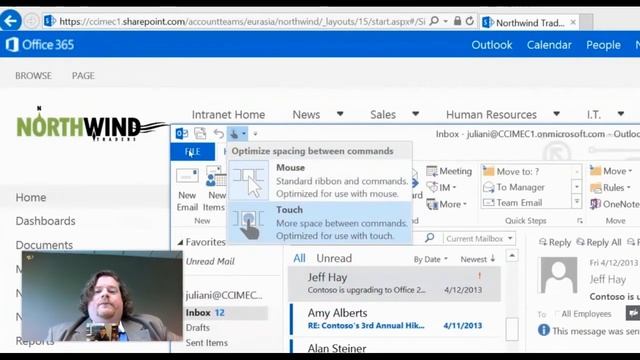640x360 pixels.
Task: Click the browser refresh icon
Action: (470, 21)
